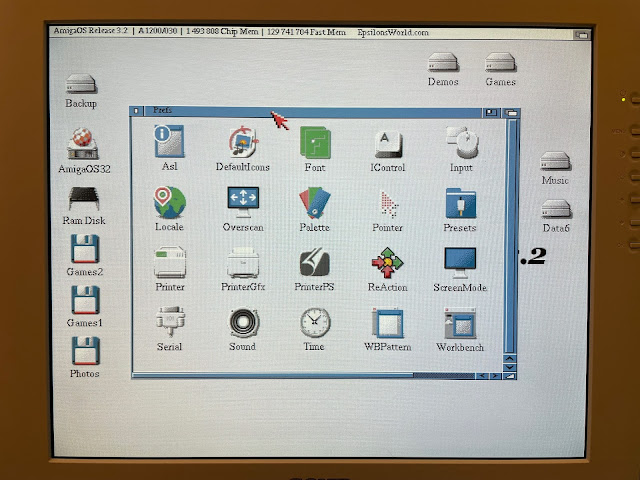Select the Backup drive icon

tap(81, 83)
